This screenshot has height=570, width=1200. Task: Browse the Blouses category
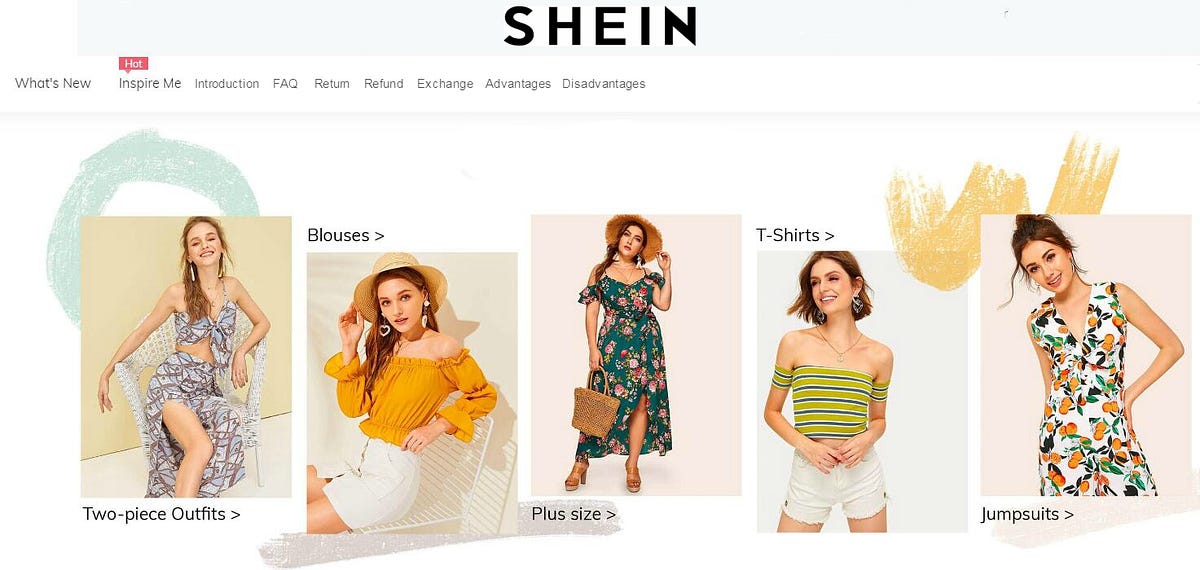pos(346,235)
